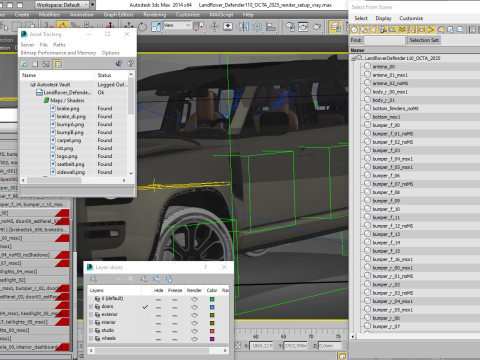
Task: Open Graph Editors menu
Action: (118, 15)
